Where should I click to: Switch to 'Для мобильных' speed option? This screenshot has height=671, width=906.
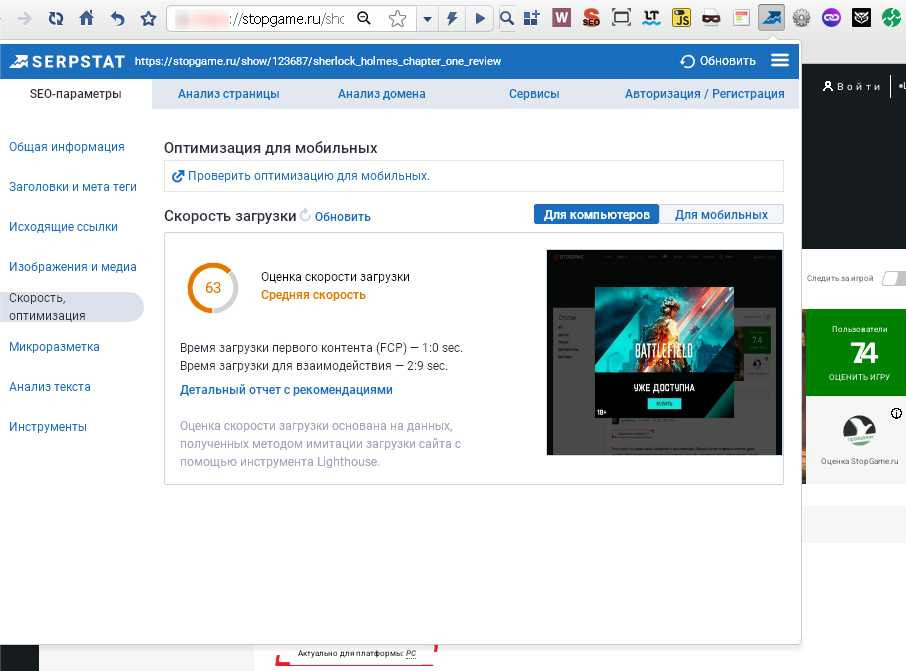click(x=721, y=215)
